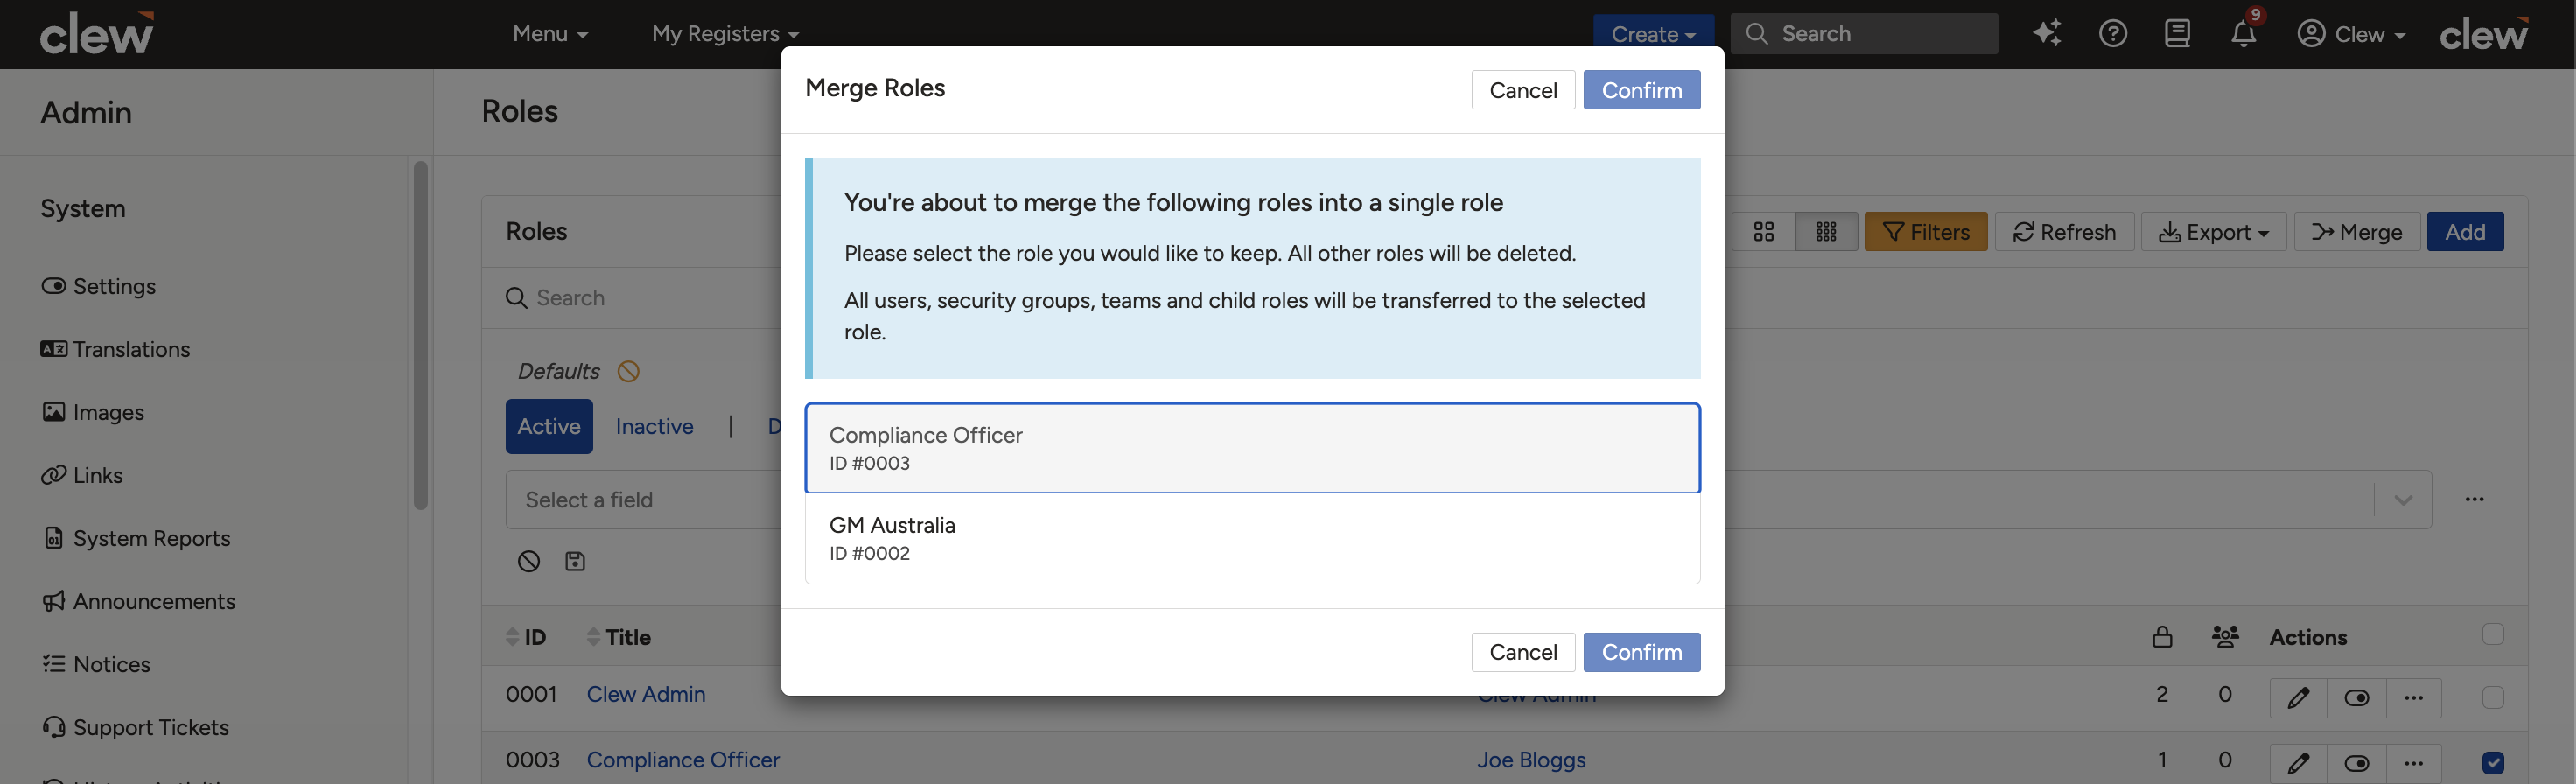
Task: Check the Clew Admin row checkbox
Action: point(2493,697)
